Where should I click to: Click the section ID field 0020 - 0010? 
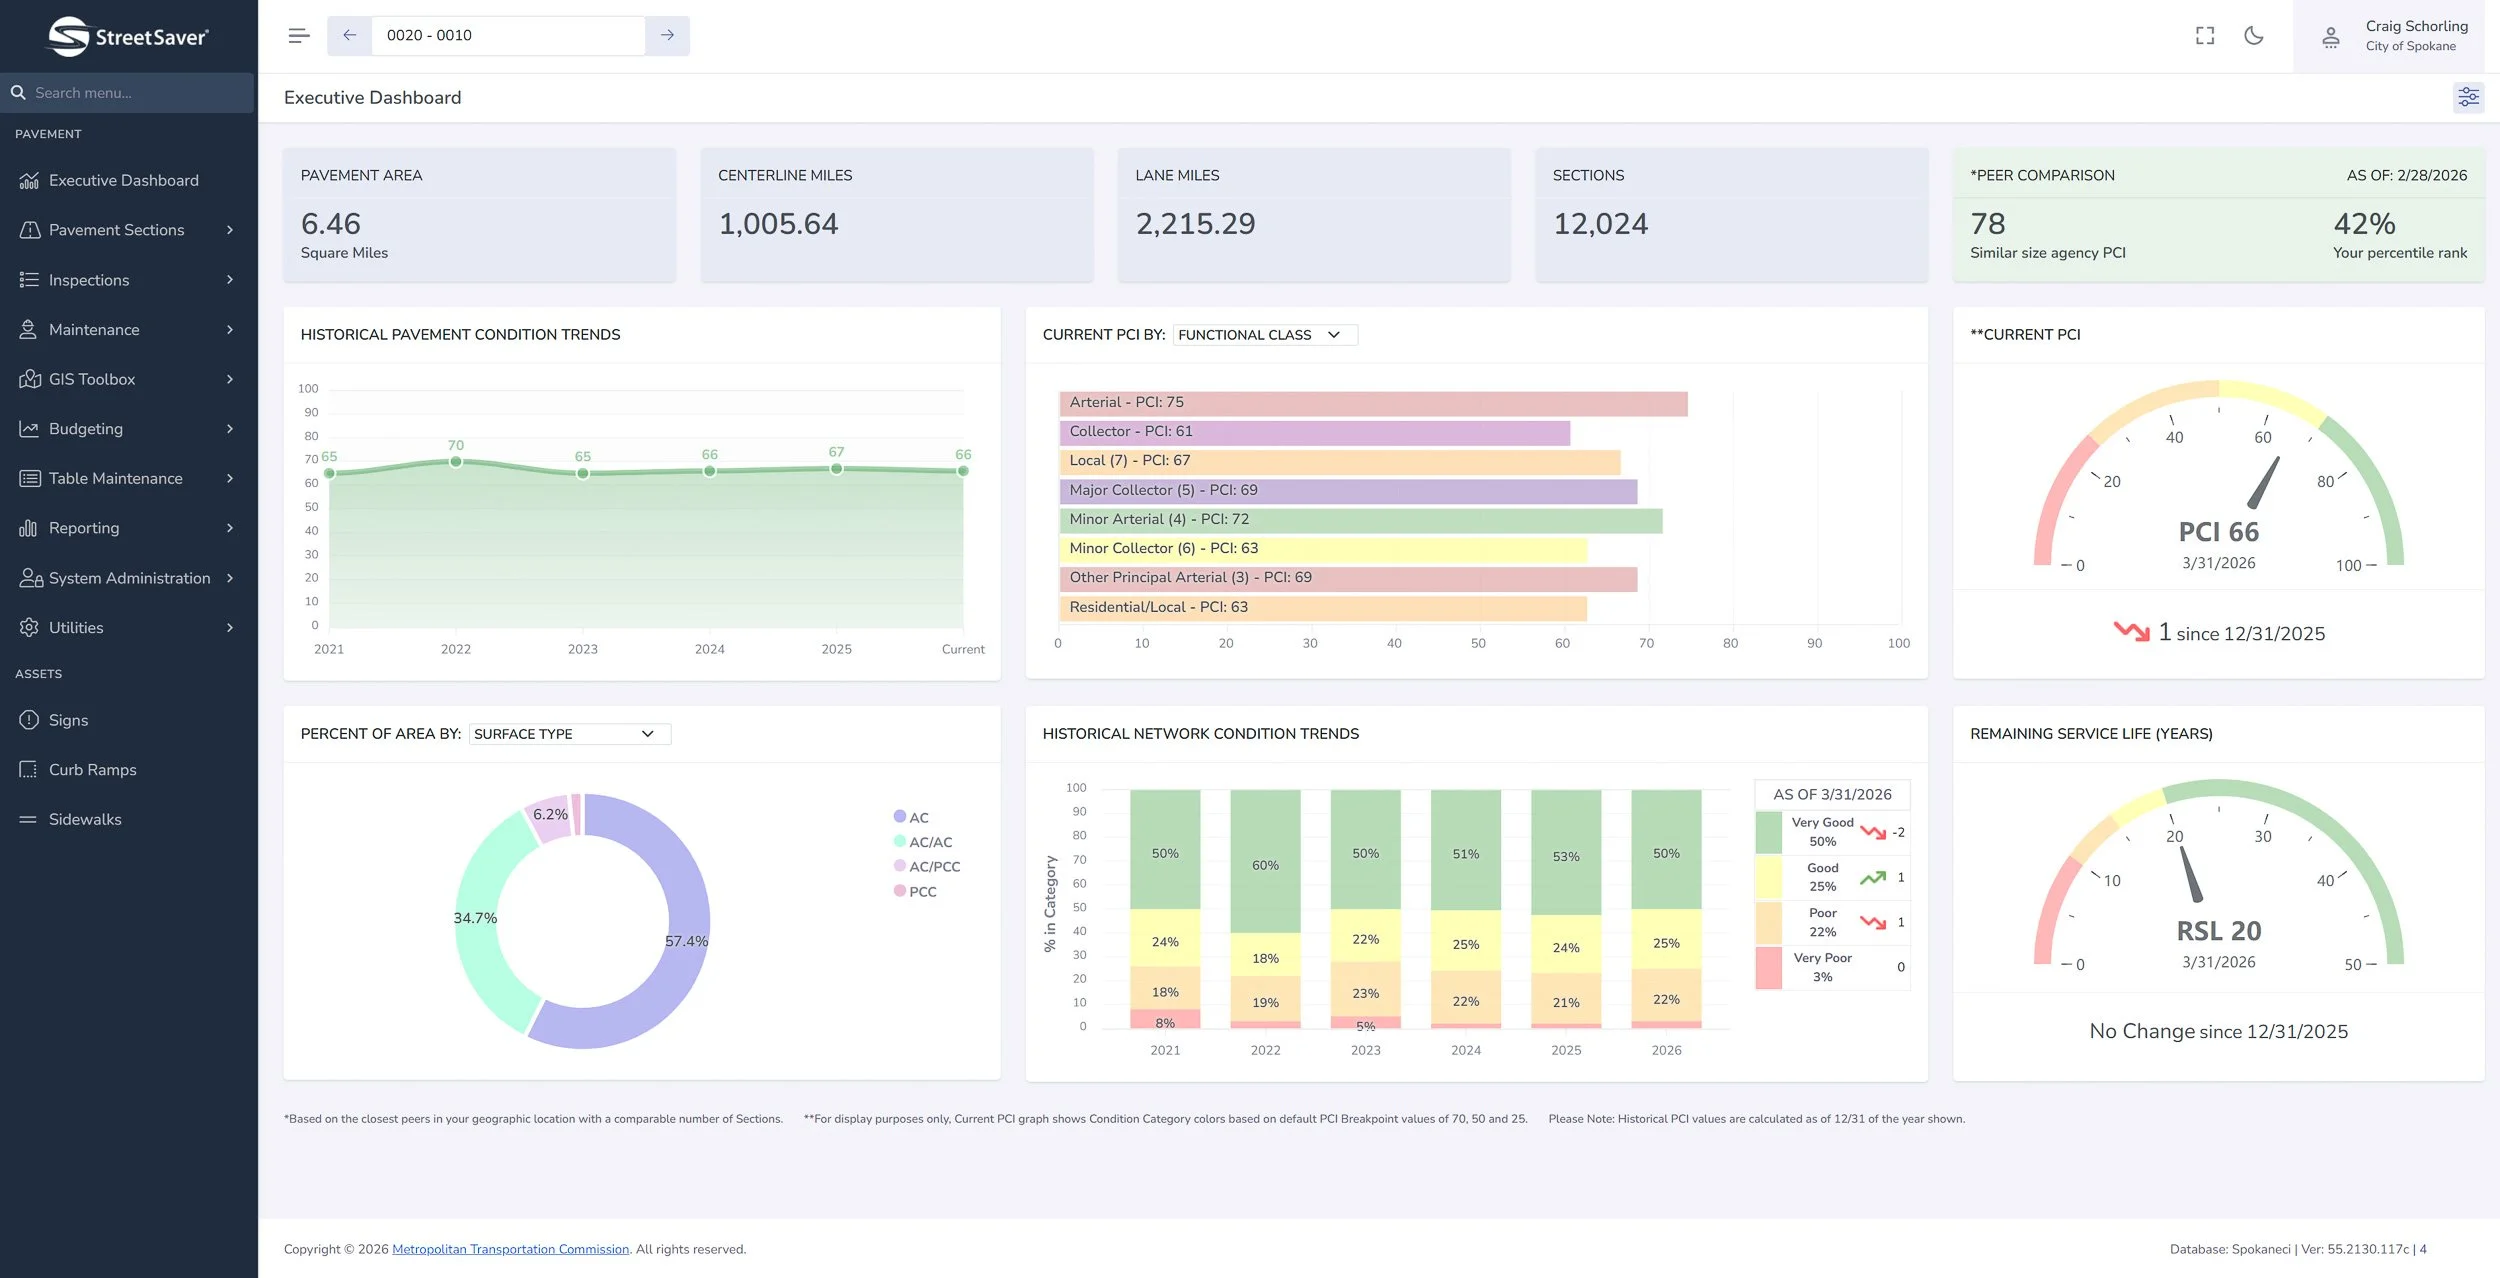coord(508,36)
